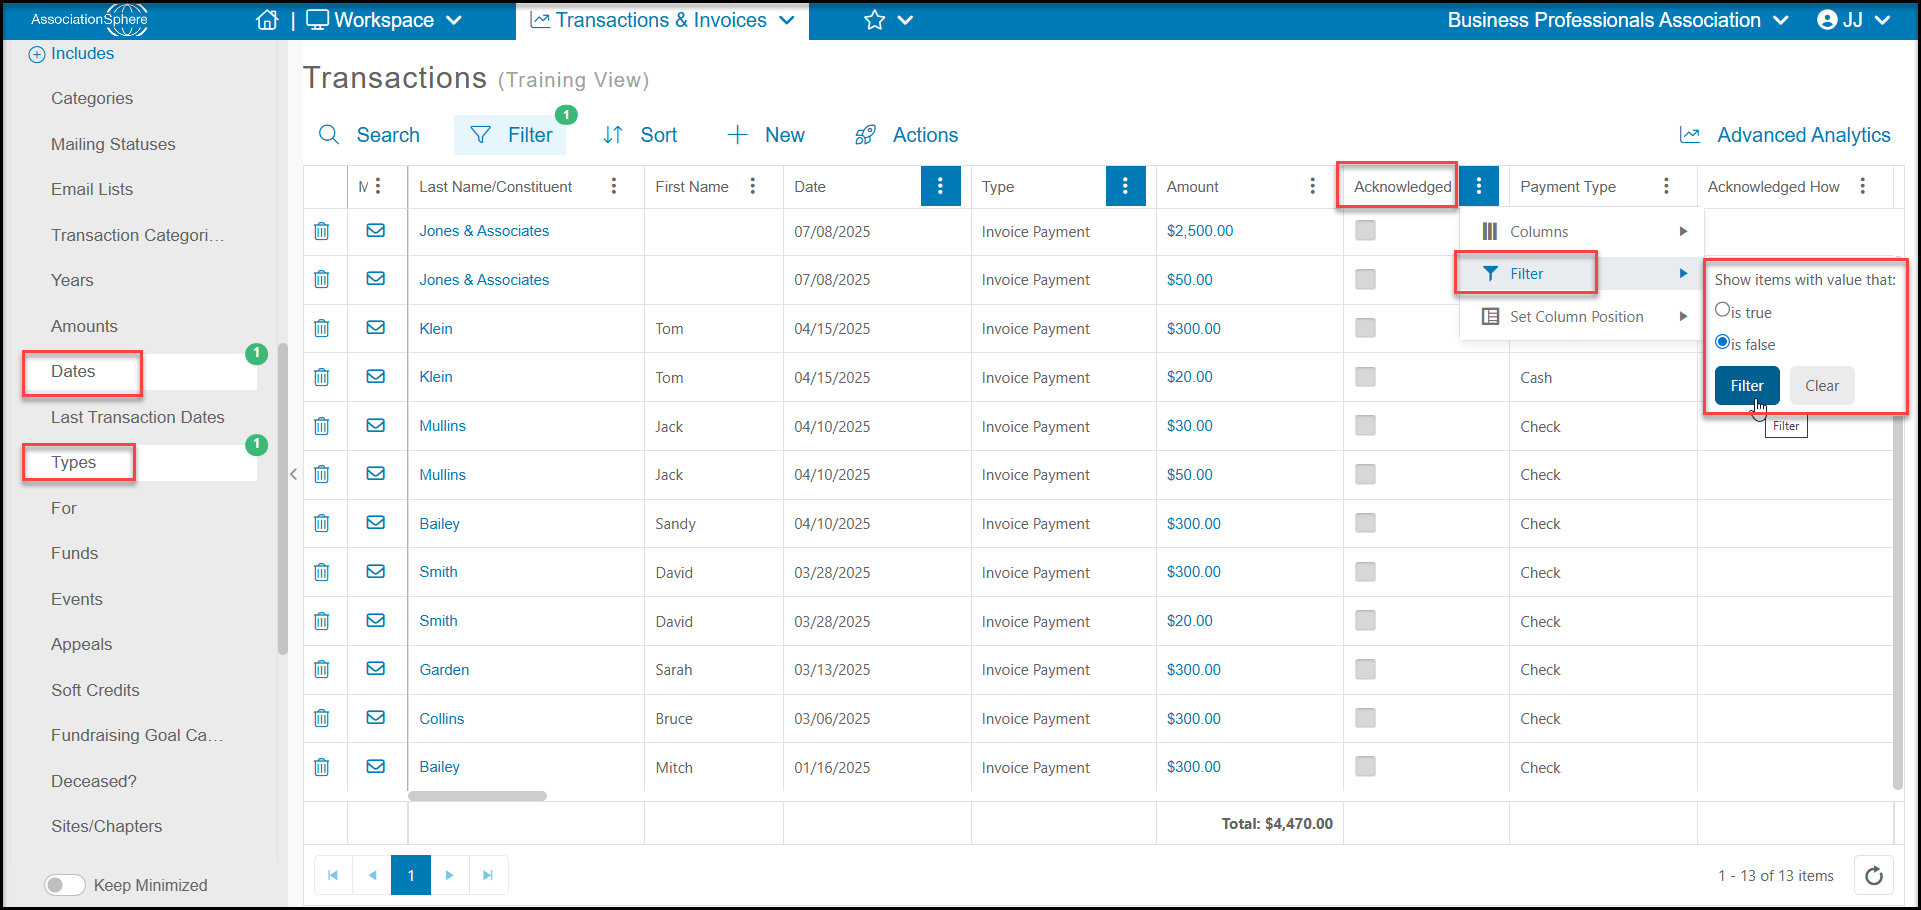1921x910 pixels.
Task: Click the Actions rocket button
Action: 906,135
